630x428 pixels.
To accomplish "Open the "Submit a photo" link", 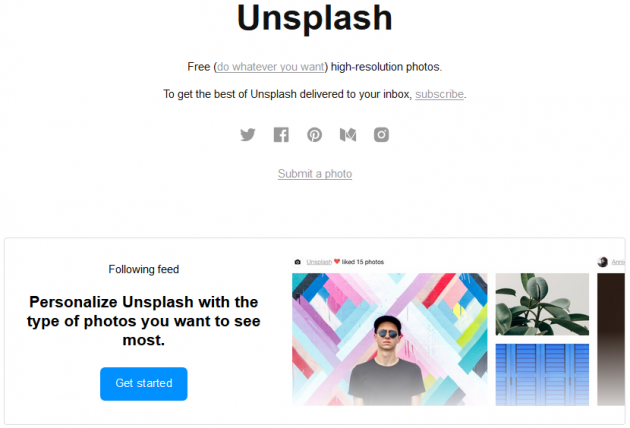I will click(315, 174).
